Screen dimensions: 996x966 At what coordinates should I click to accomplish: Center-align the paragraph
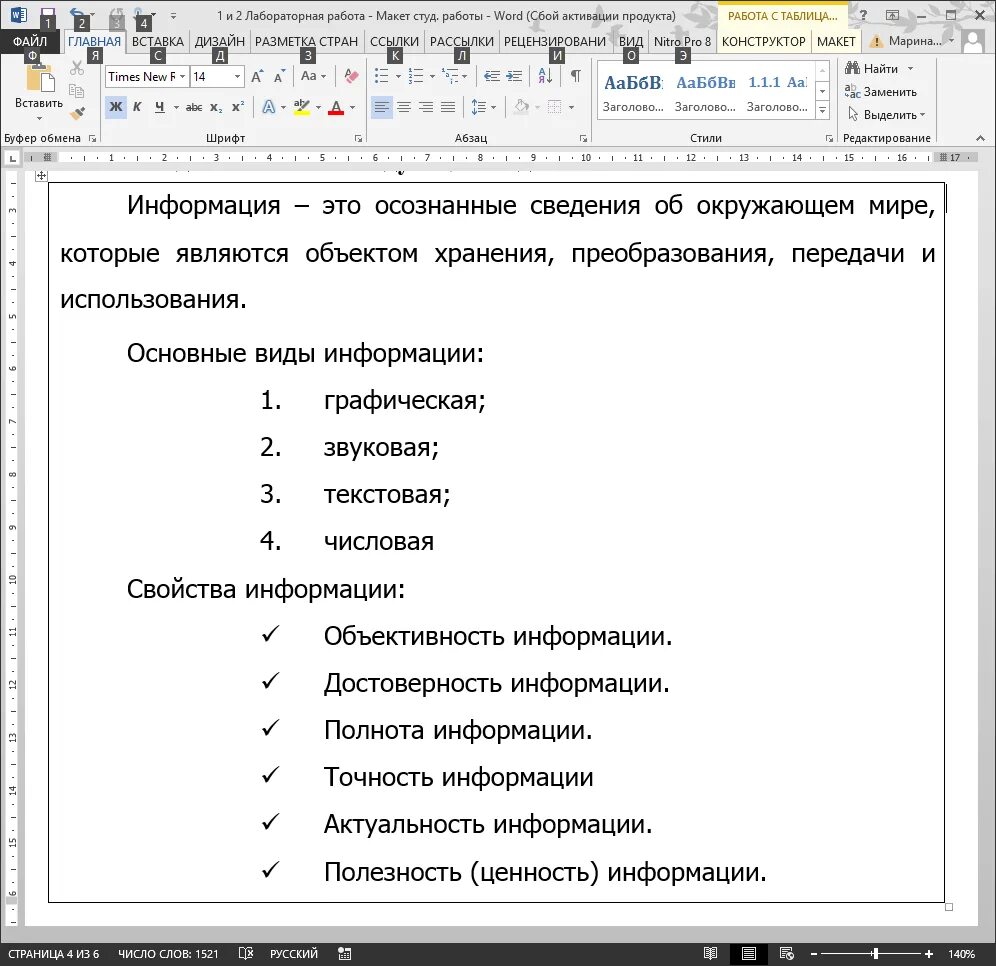click(x=403, y=107)
